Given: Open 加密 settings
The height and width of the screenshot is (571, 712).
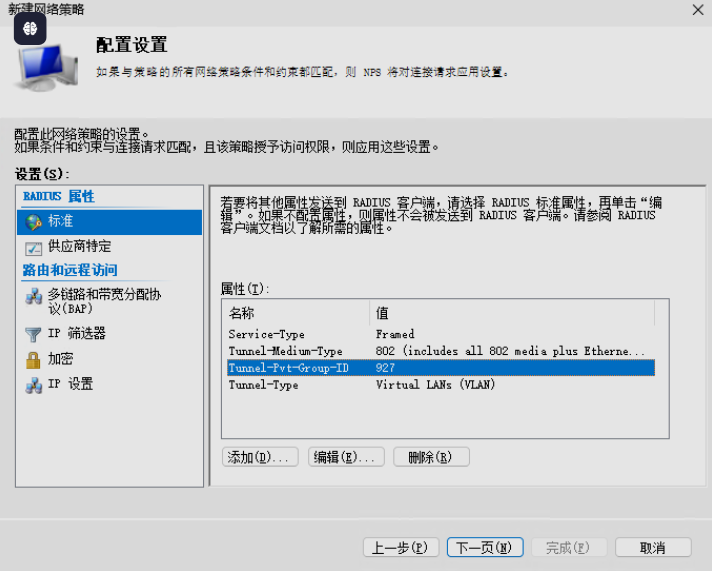Looking at the screenshot, I should point(109,359).
